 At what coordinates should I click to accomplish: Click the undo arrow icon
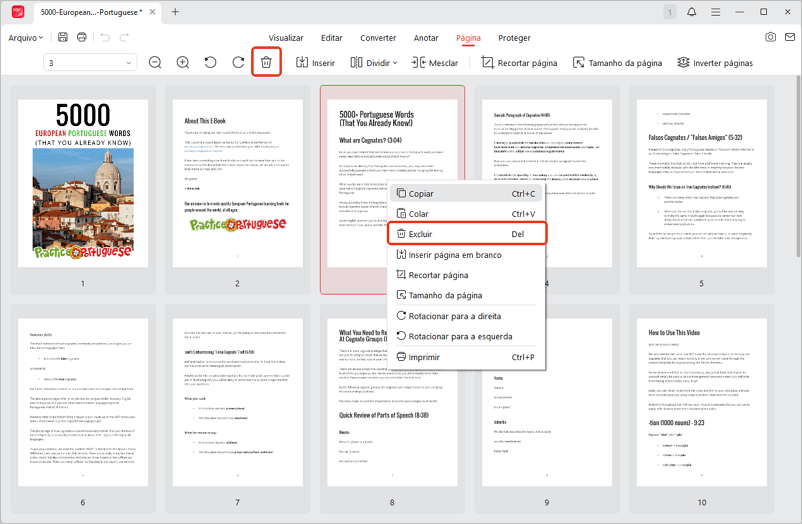[105, 37]
